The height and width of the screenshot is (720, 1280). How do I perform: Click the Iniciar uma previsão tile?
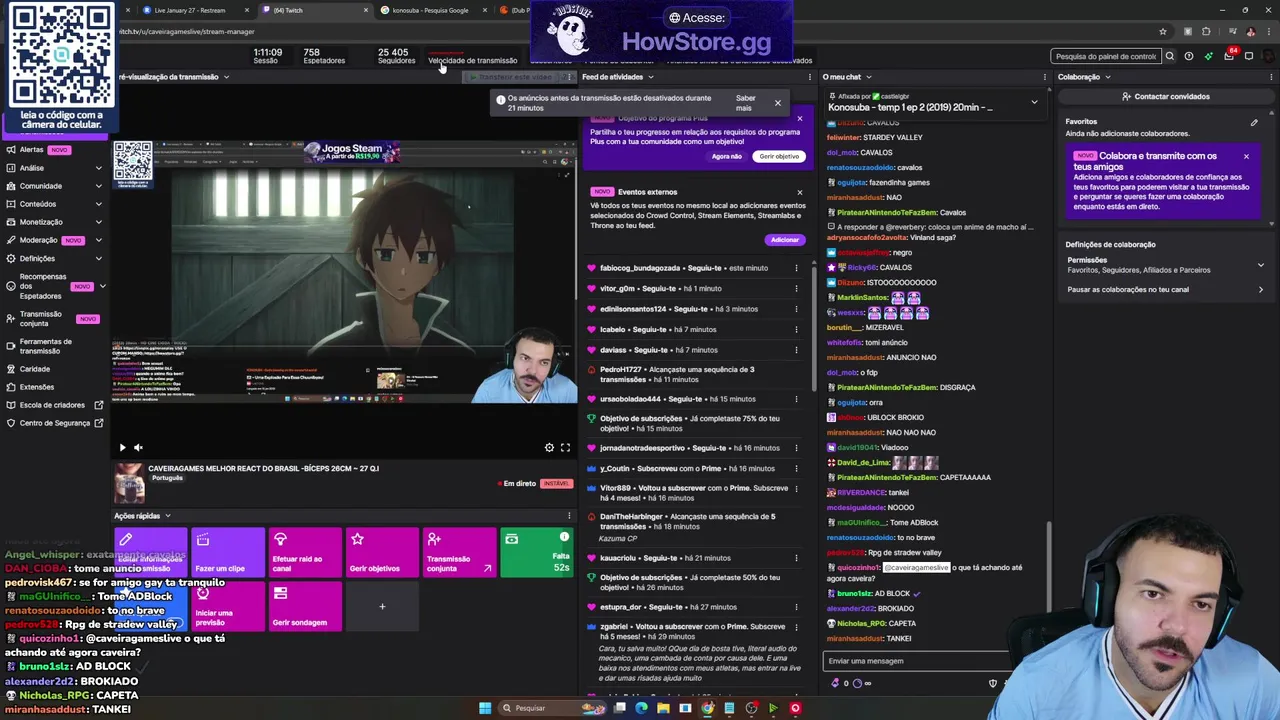click(227, 606)
